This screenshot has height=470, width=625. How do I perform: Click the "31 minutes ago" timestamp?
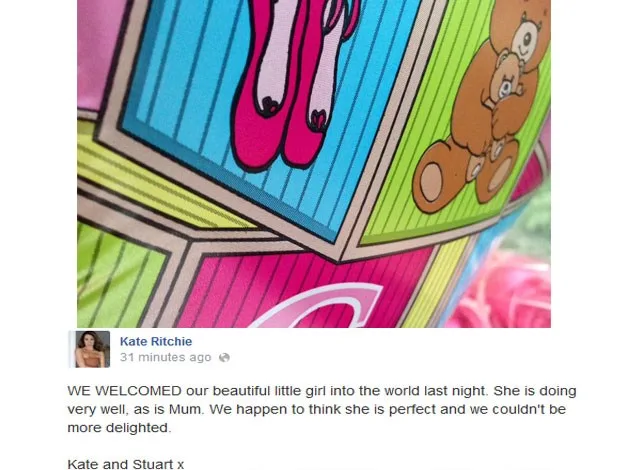pyautogui.click(x=165, y=357)
